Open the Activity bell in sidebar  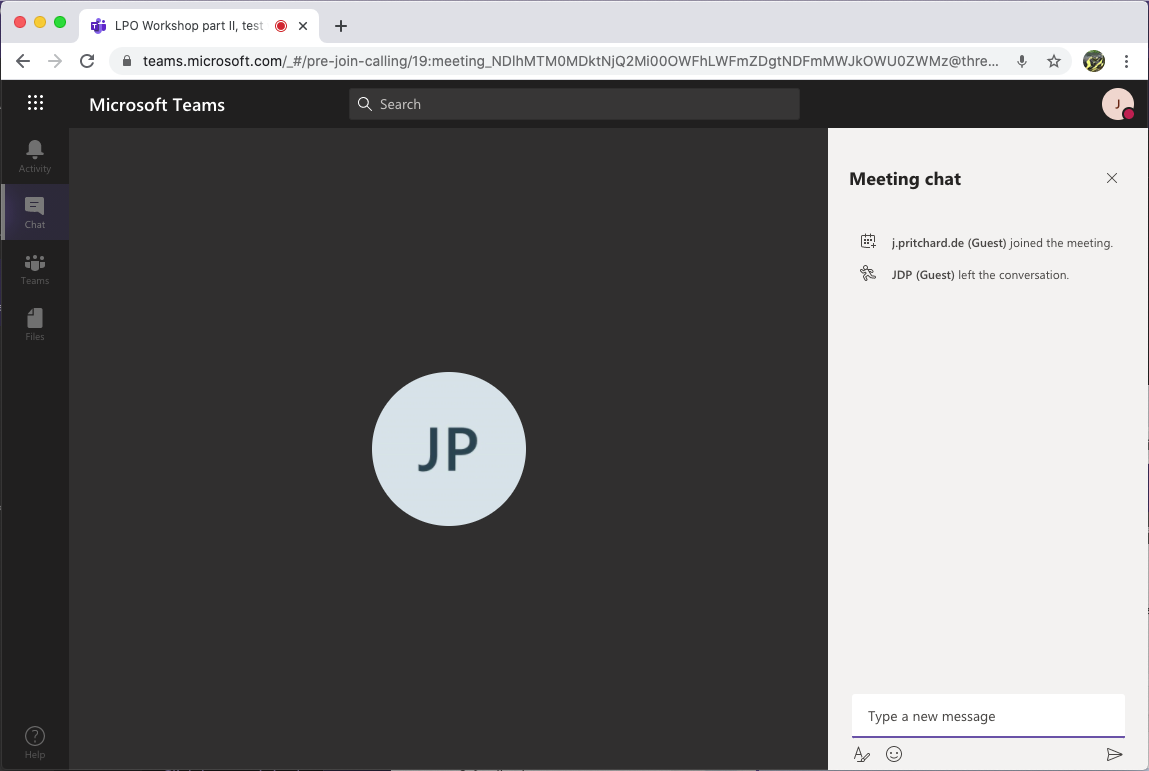35,155
